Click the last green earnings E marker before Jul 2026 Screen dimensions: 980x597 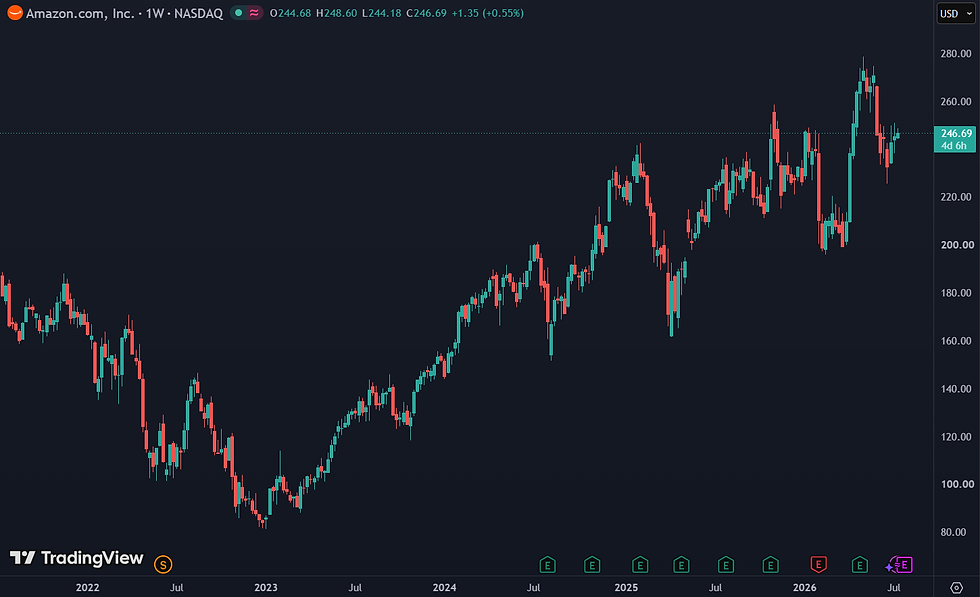(859, 565)
